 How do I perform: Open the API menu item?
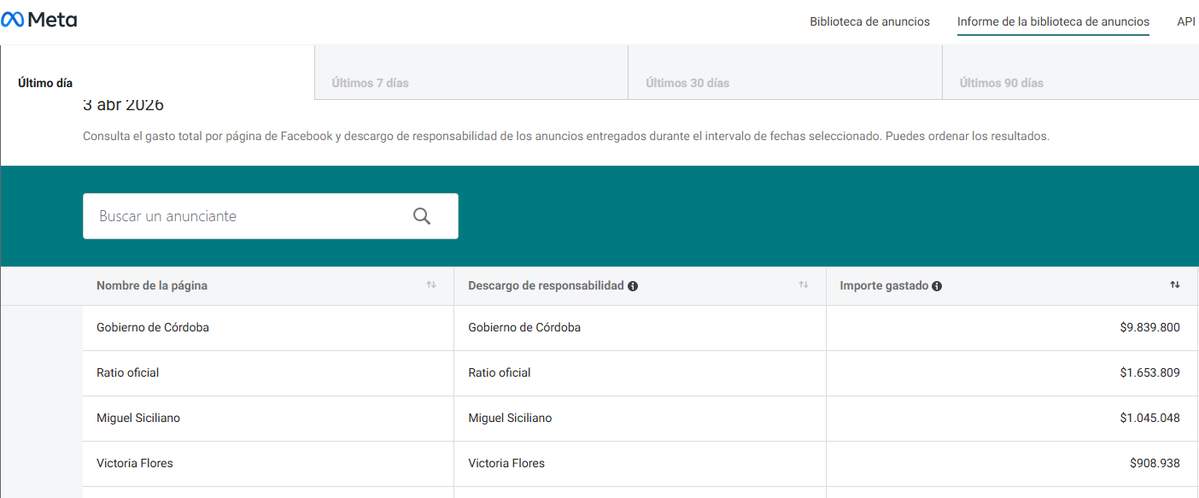(x=1186, y=21)
